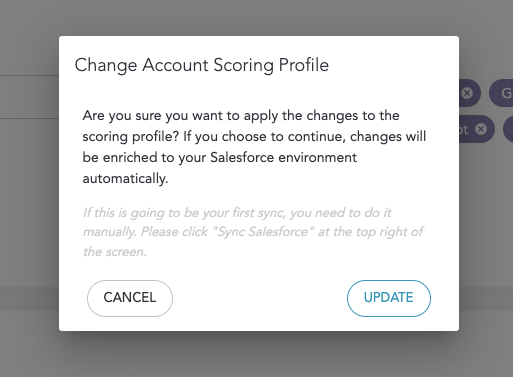Click the "Are you sure" confirmation paragraph
Screen dimensions: 513x377
254,147
